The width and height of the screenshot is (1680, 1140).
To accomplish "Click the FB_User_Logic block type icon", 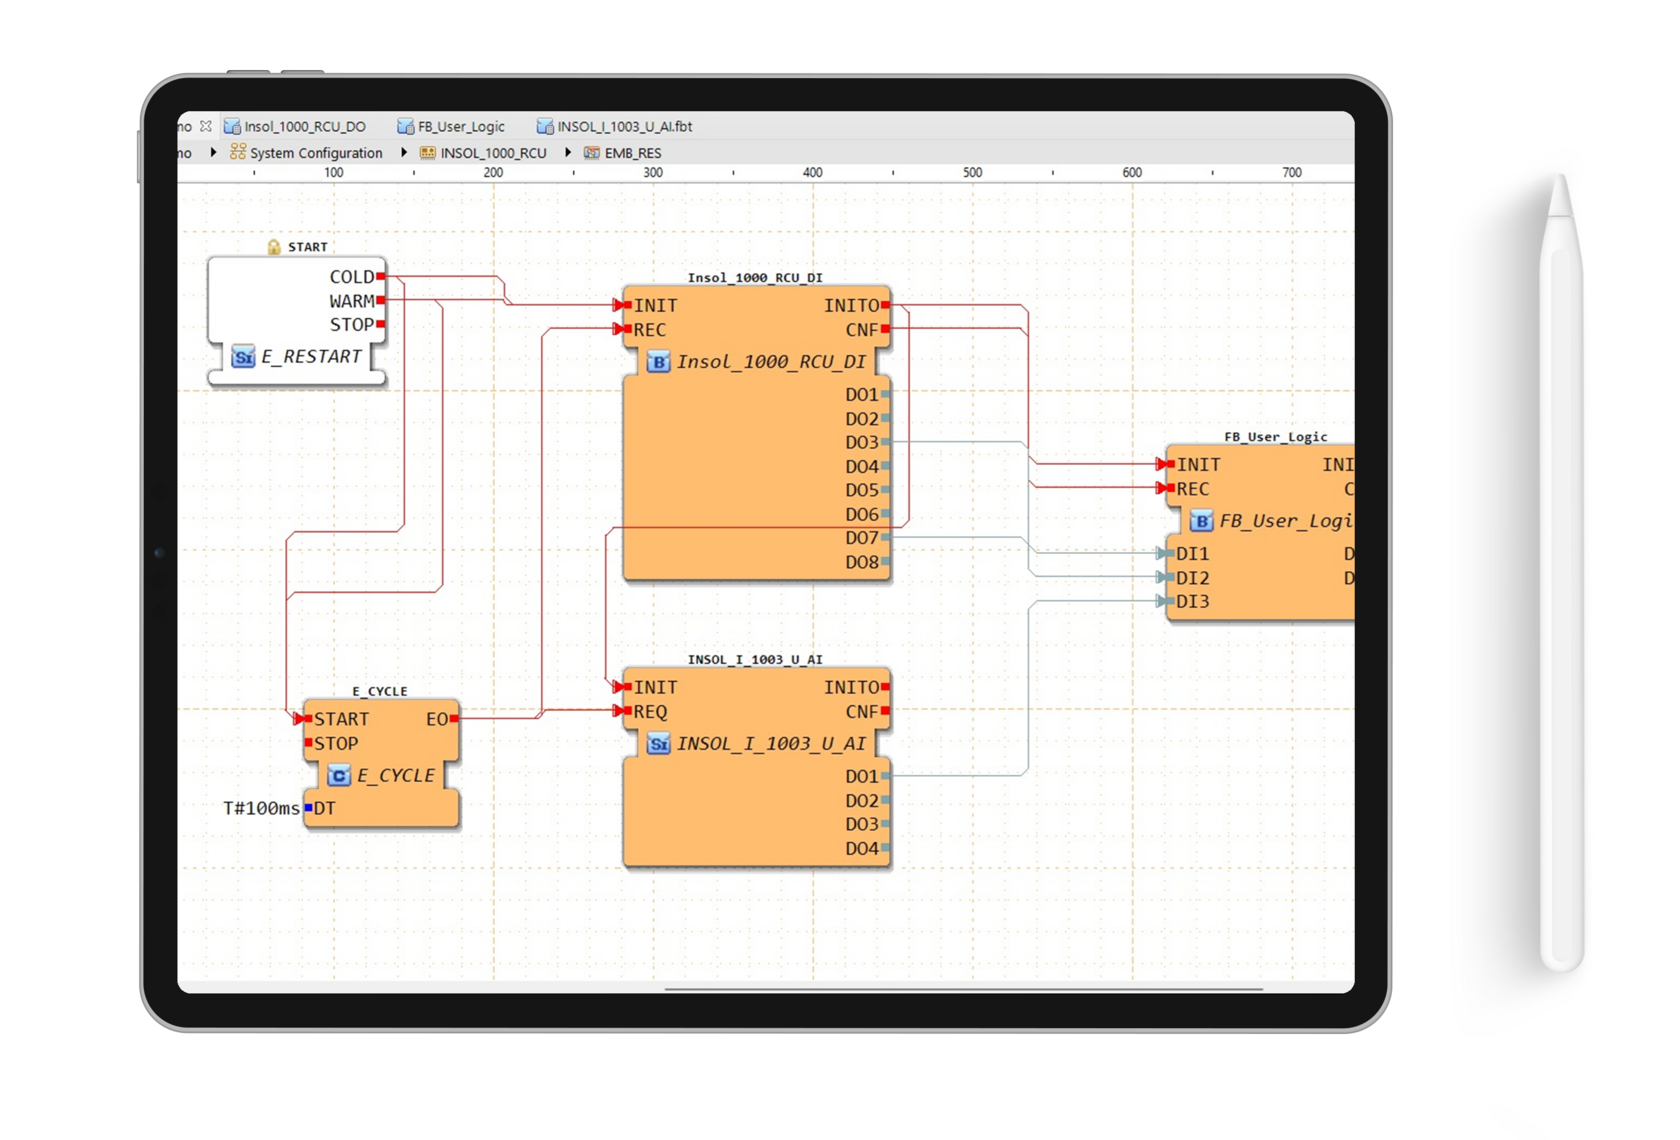I will pos(1201,521).
